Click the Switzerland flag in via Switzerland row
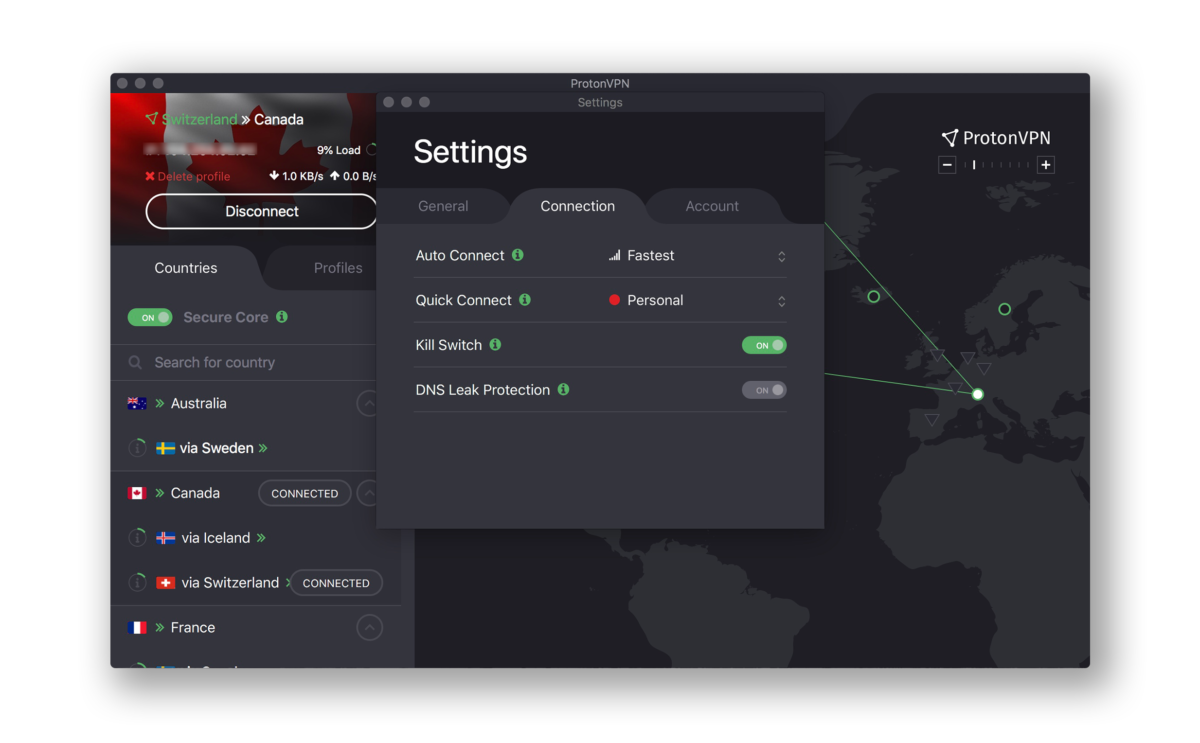 [x=166, y=583]
